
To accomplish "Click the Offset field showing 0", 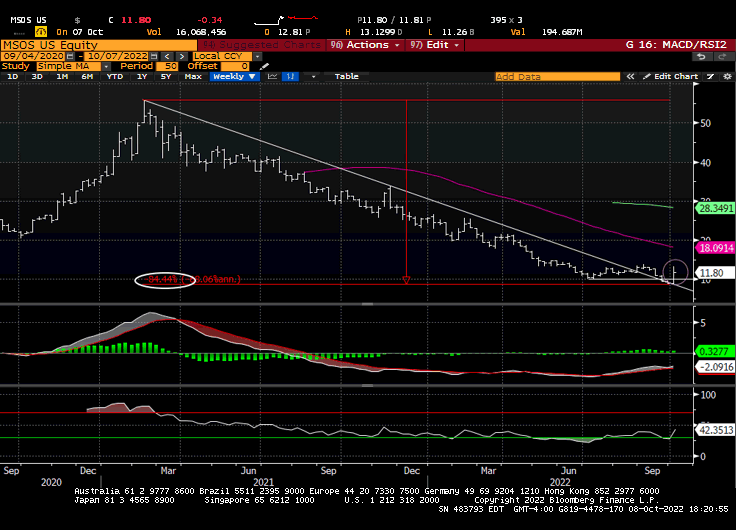I will pyautogui.click(x=236, y=66).
